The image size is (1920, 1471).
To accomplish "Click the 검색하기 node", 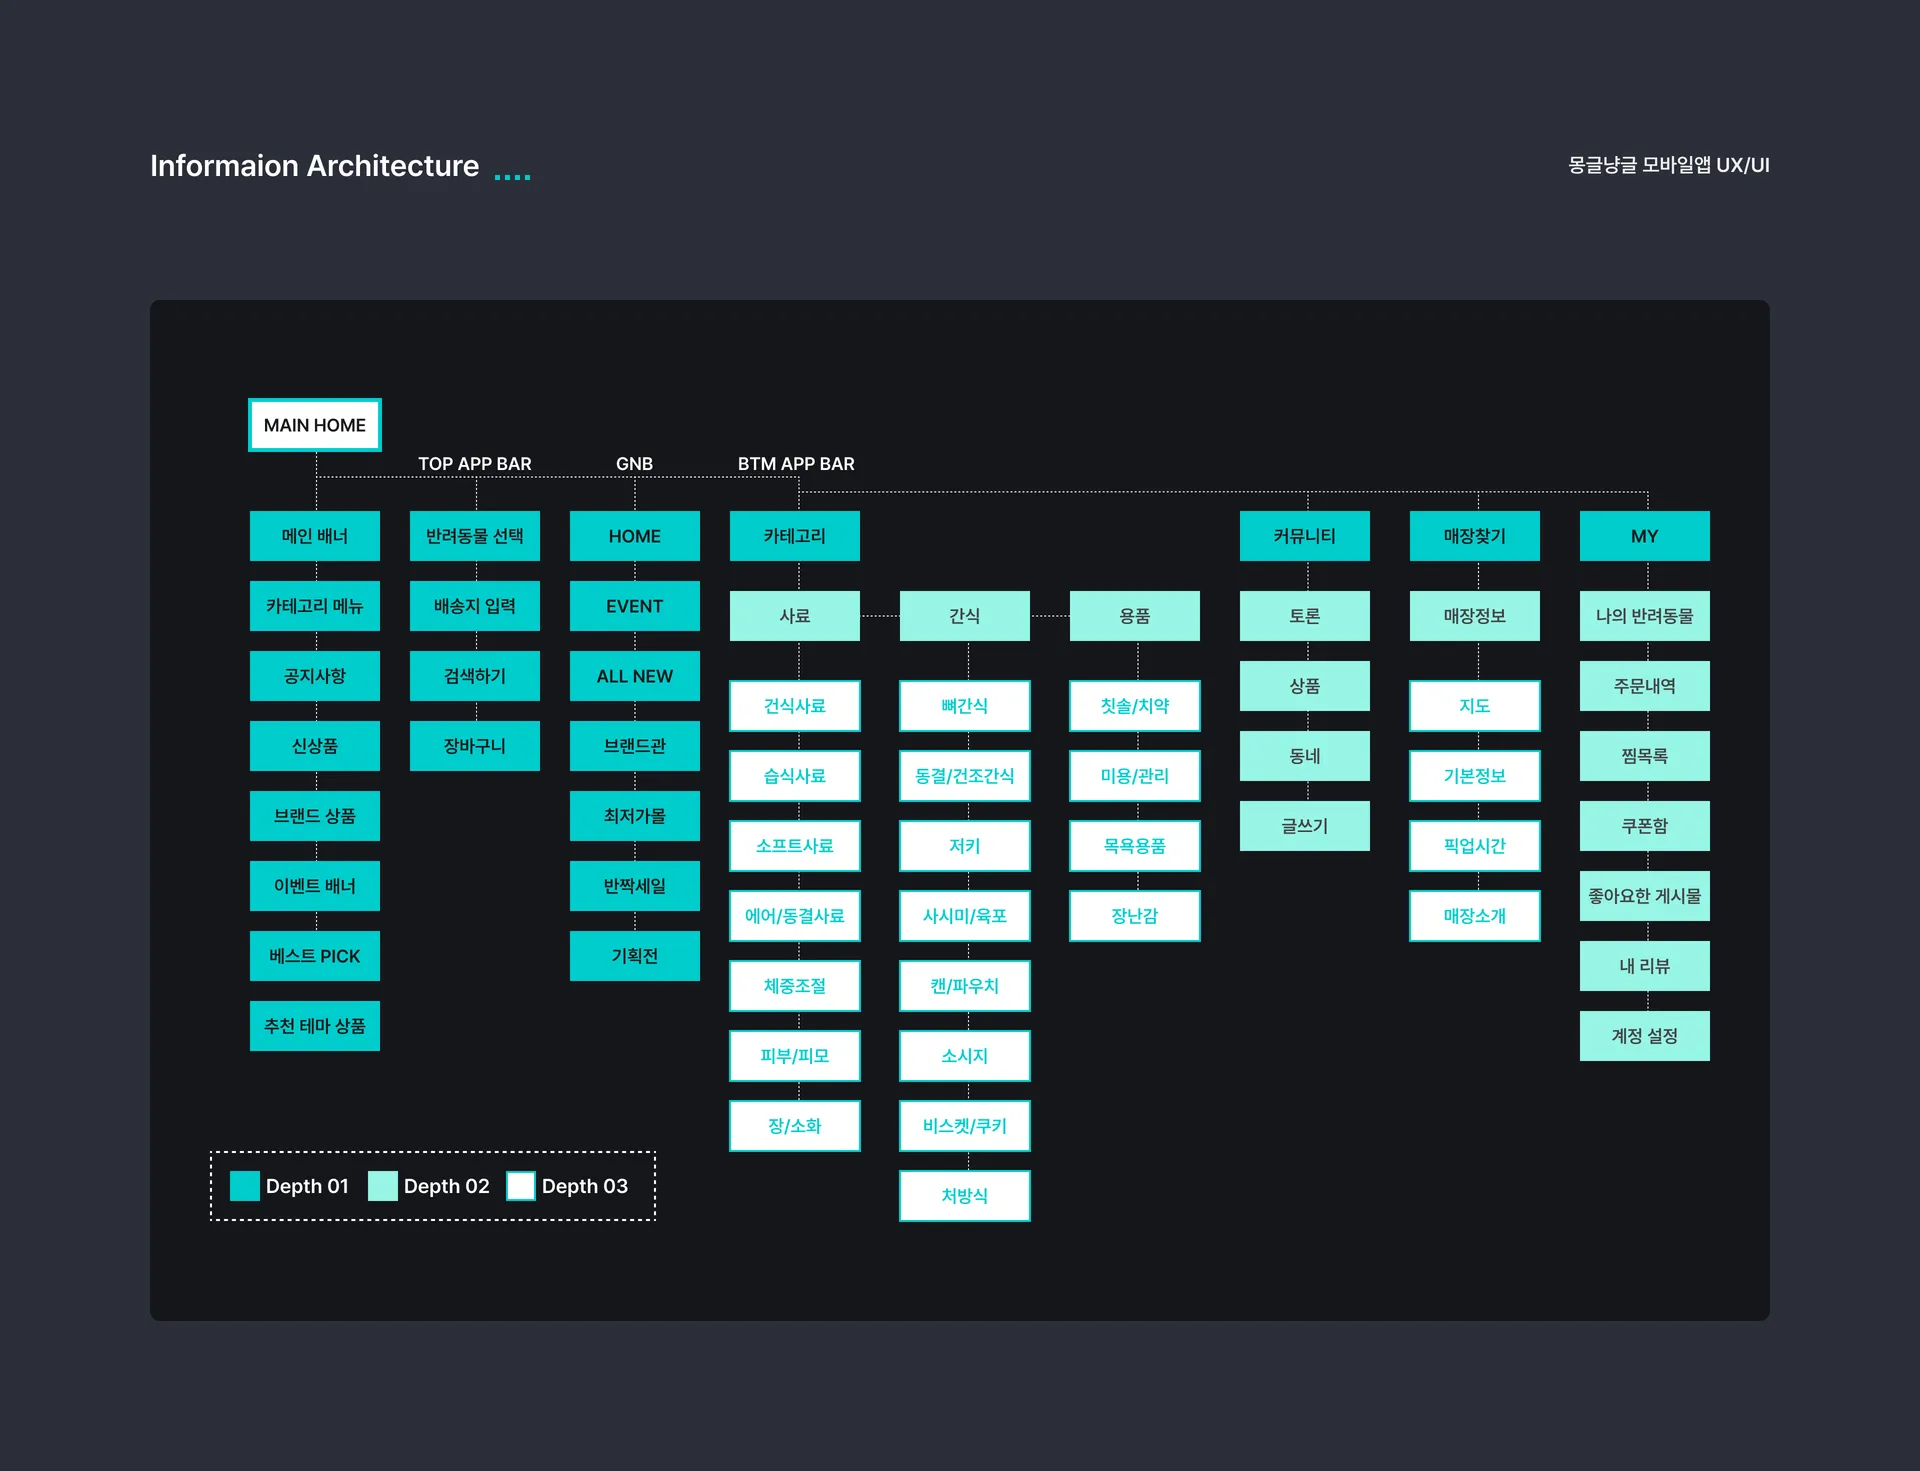I will pos(475,676).
